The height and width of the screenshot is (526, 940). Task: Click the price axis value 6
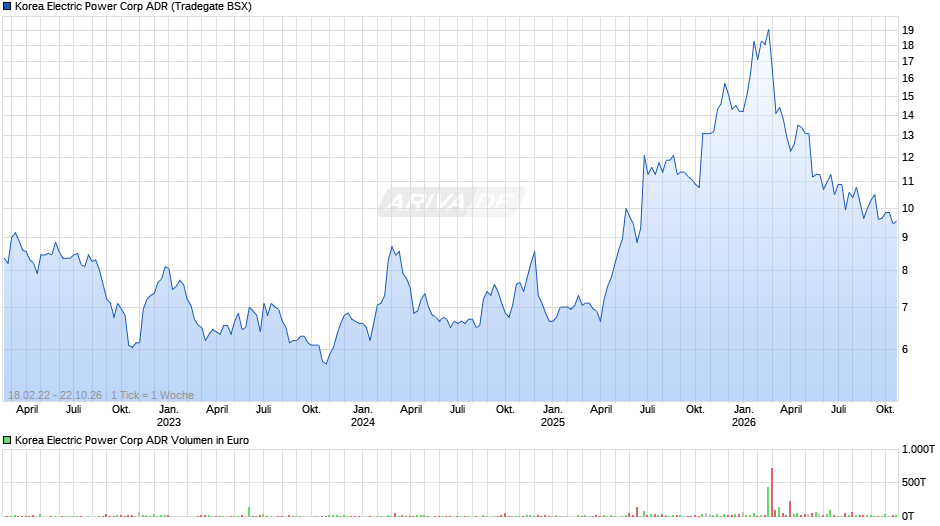[905, 350]
